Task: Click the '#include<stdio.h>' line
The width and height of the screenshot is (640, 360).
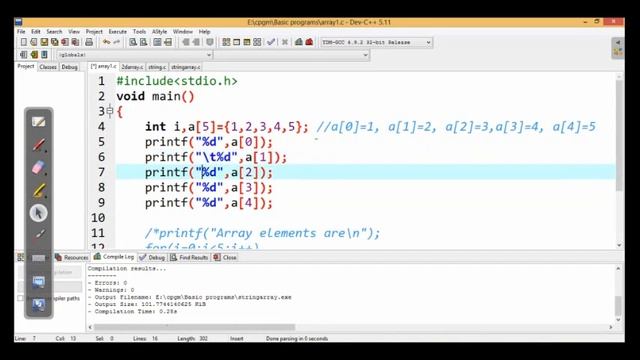Action: (177, 81)
